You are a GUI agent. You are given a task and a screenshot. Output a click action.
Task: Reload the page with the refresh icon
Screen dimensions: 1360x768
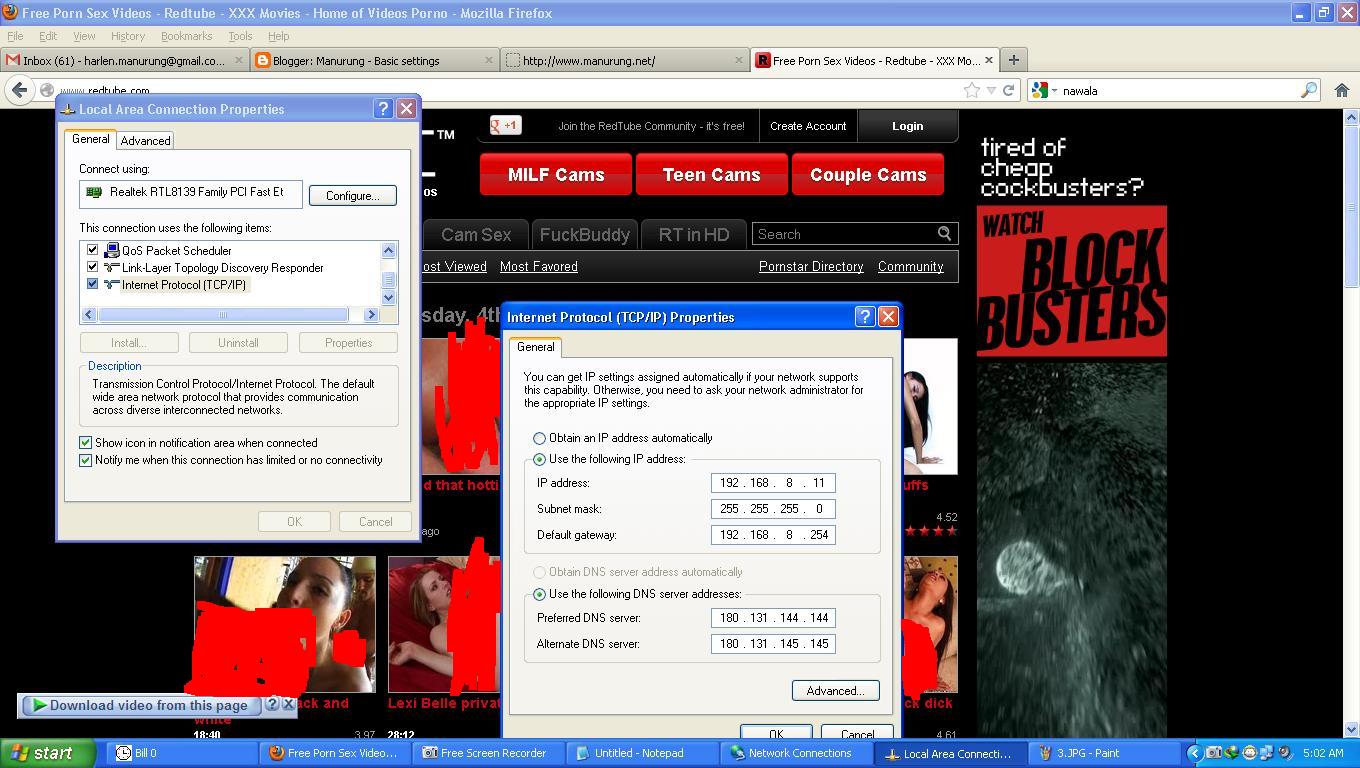1009,90
